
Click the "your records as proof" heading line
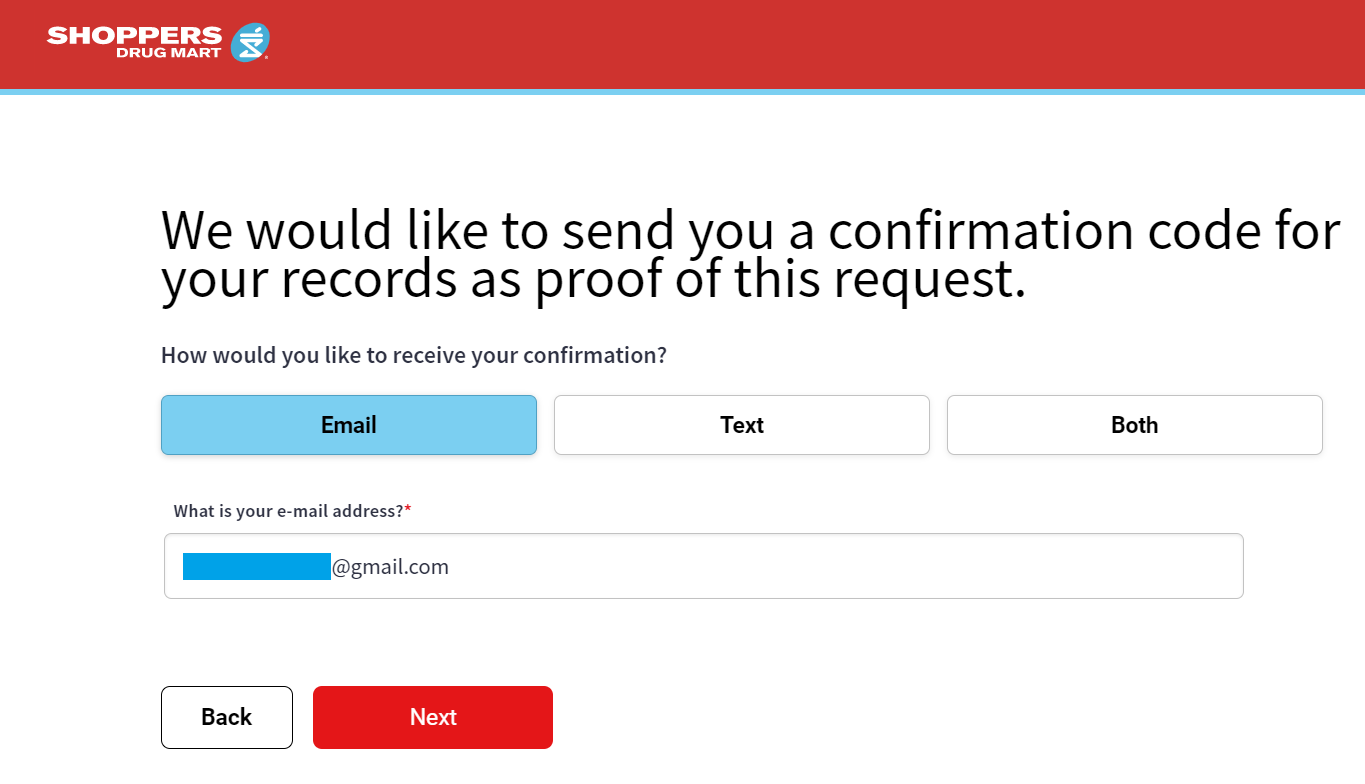click(592, 280)
